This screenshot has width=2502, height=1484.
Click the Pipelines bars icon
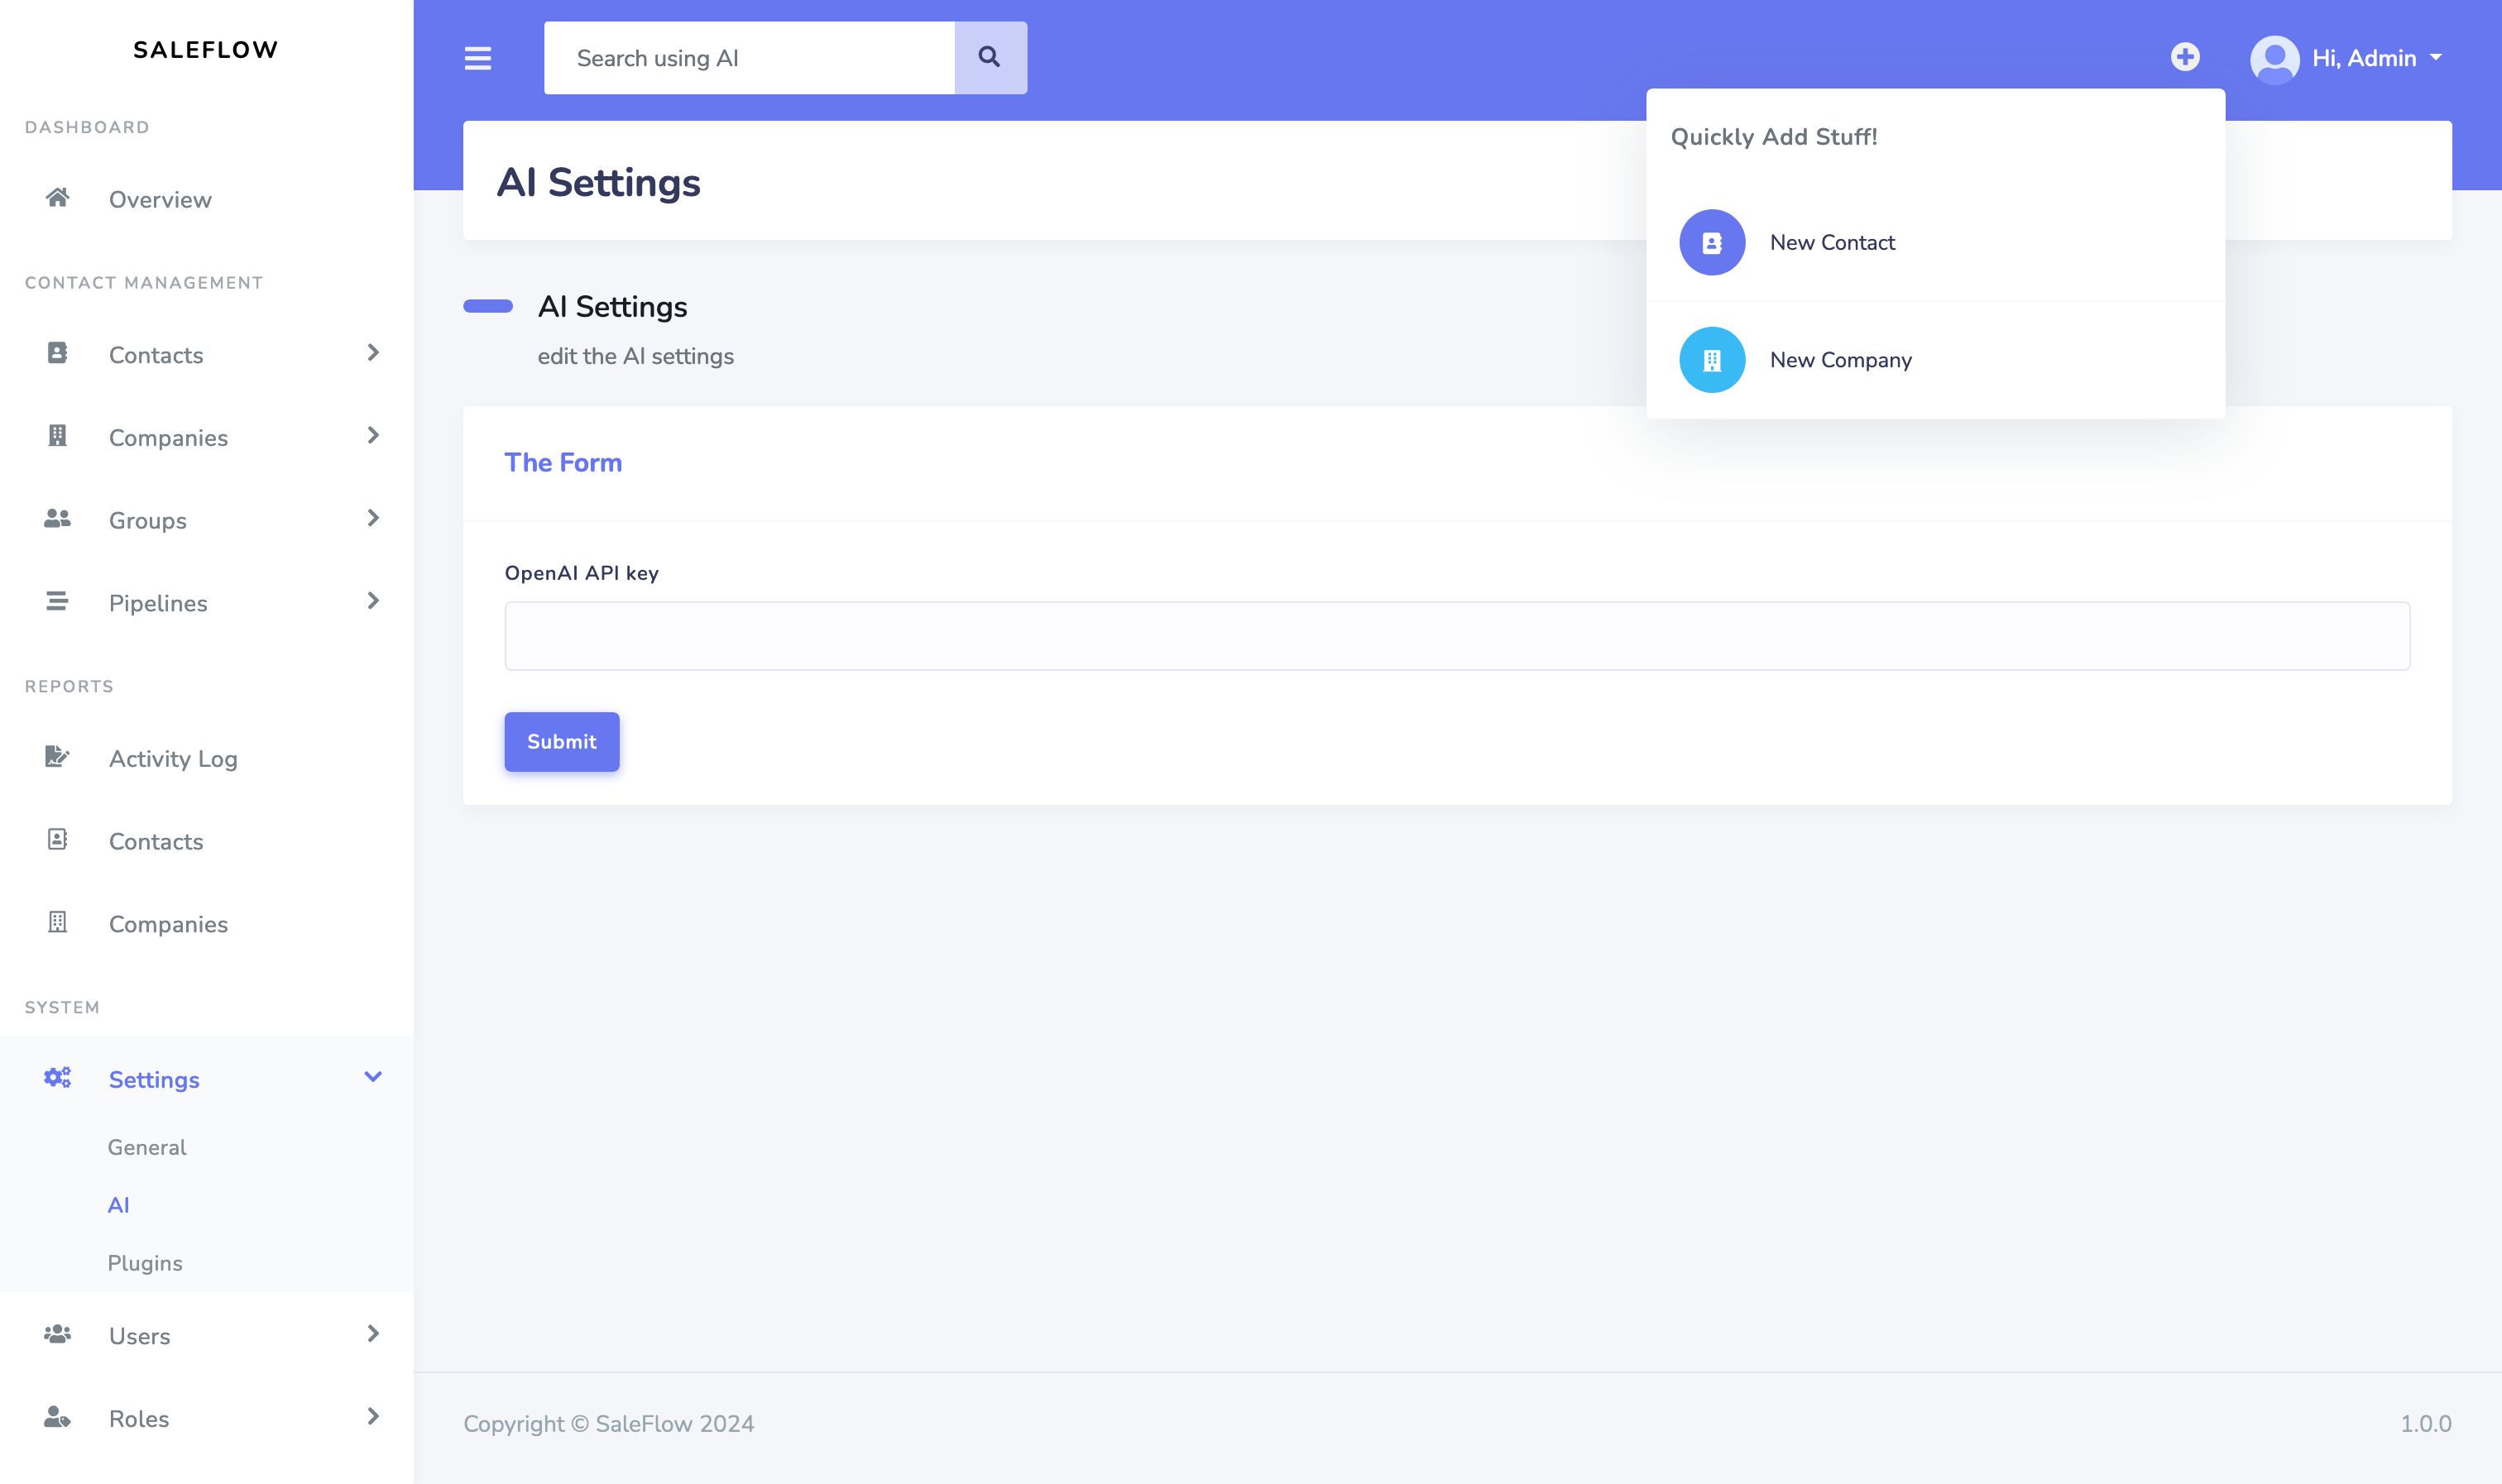pyautogui.click(x=57, y=601)
